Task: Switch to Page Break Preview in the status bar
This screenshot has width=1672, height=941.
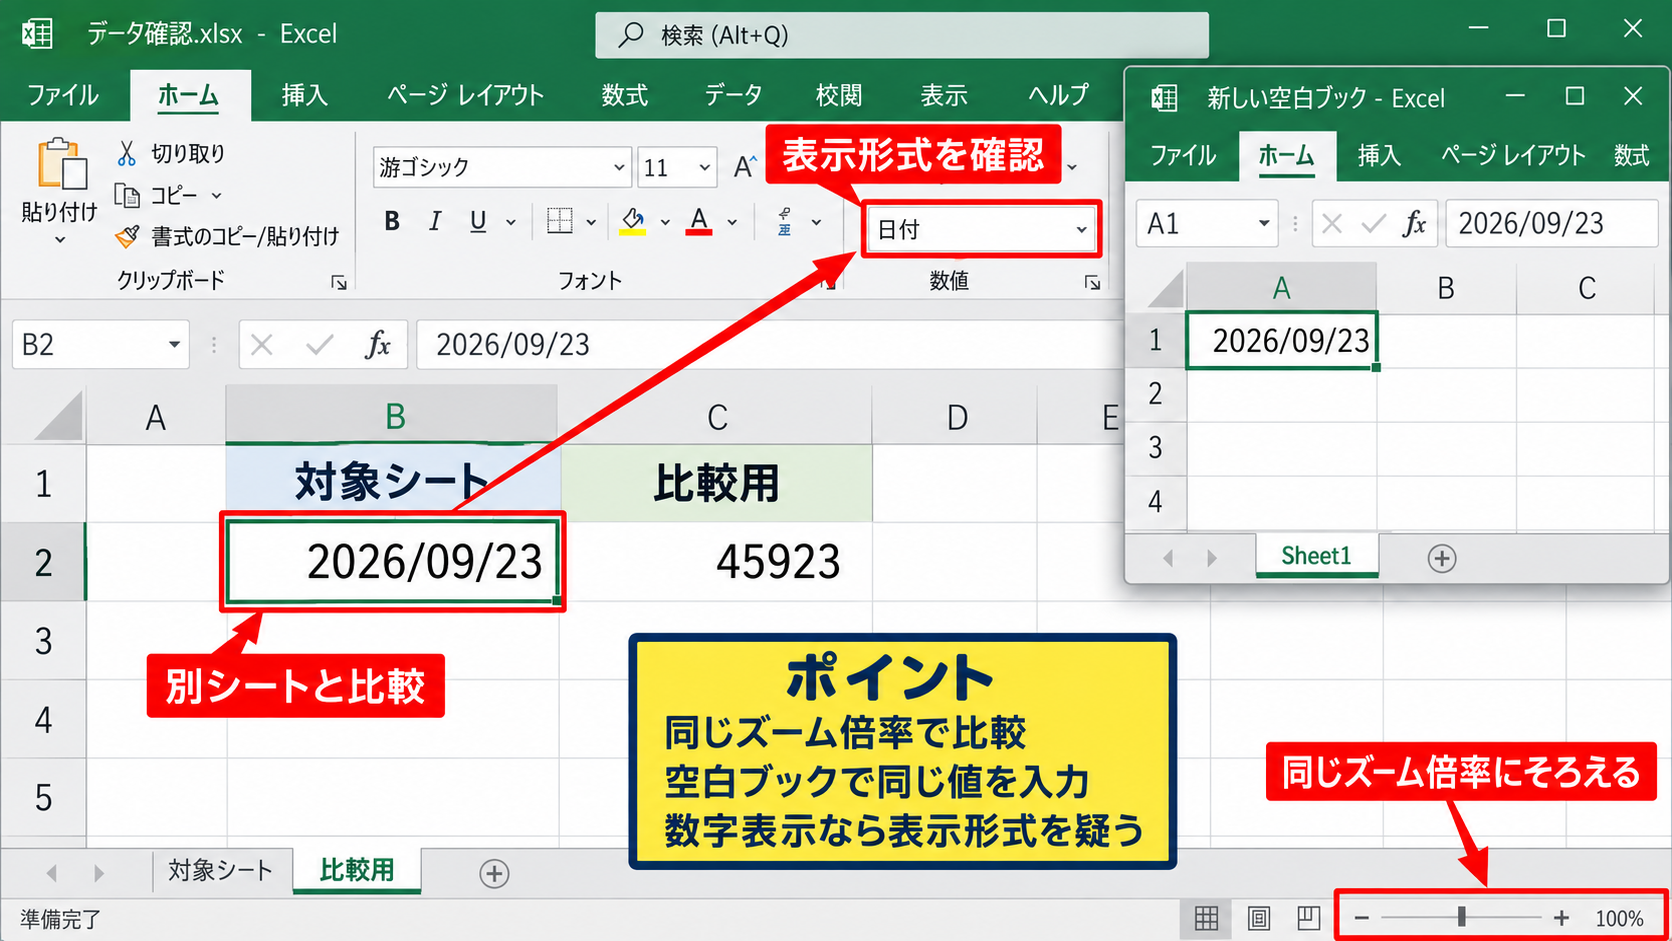Action: pos(1309,918)
